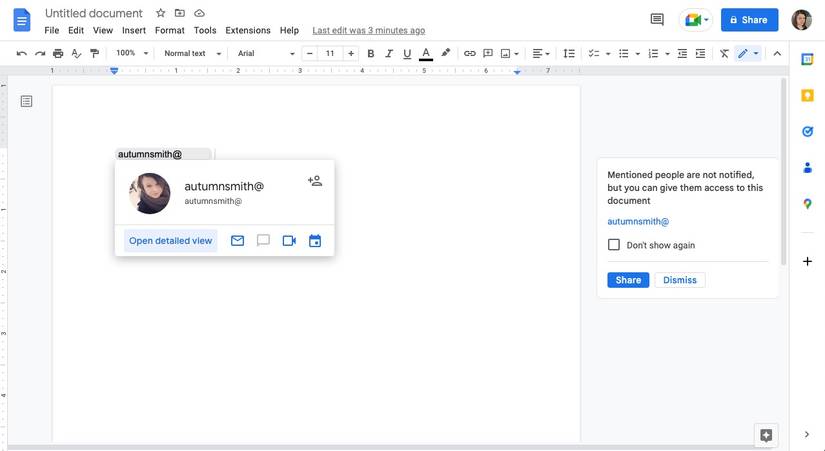Click the Clear formatting icon
Image resolution: width=825 pixels, height=451 pixels.
tap(724, 53)
